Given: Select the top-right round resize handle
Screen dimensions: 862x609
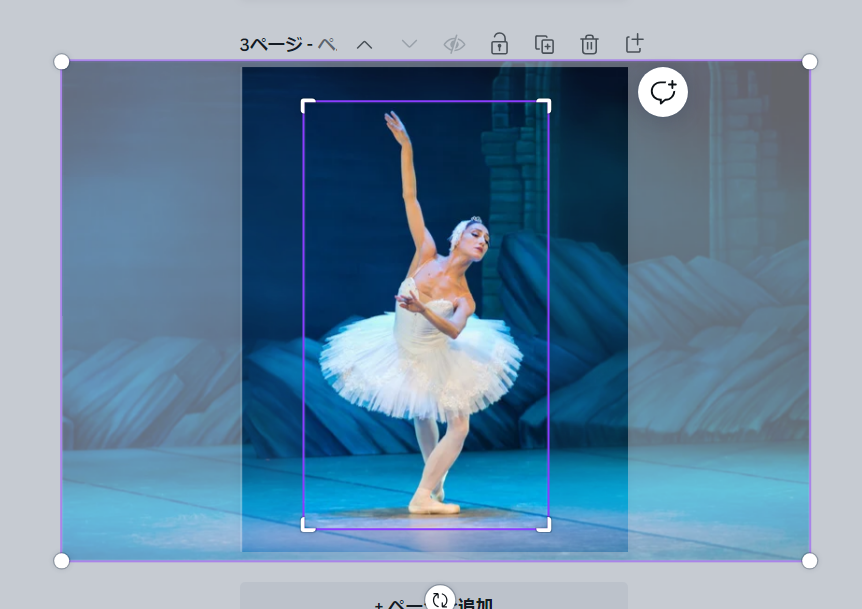Looking at the screenshot, I should point(810,62).
